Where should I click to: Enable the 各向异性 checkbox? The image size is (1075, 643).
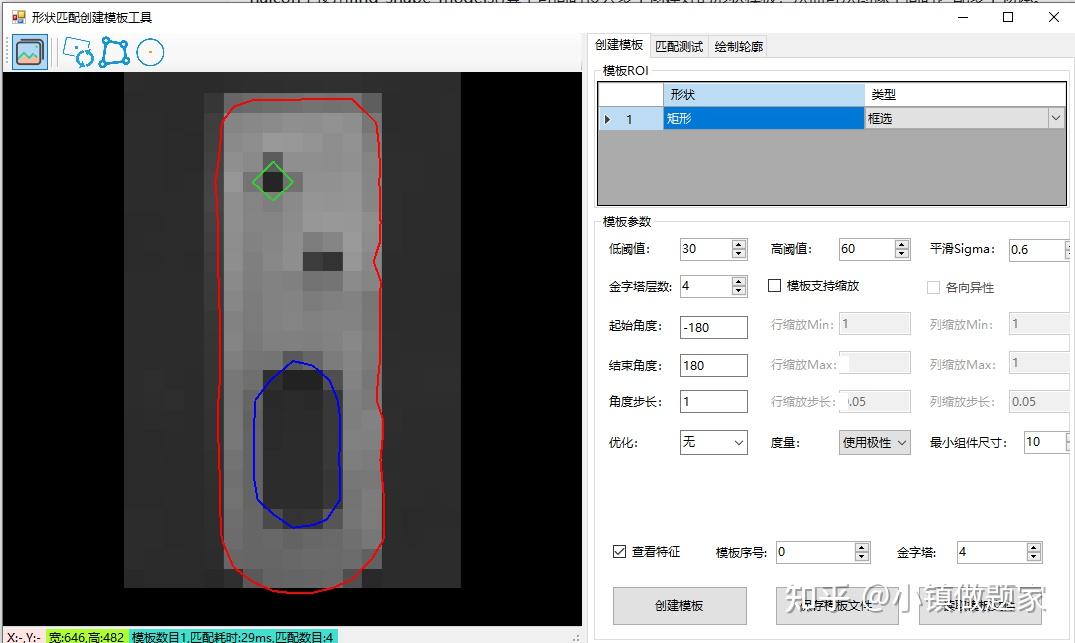933,287
